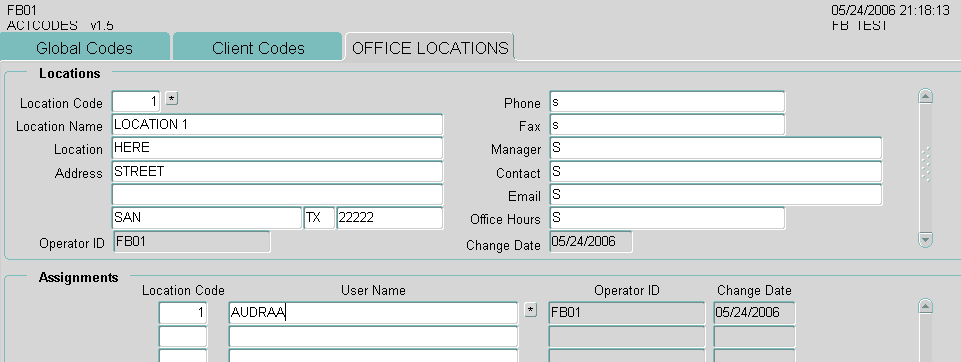
Task: Click the empty second-row Change Date field
Action: coord(754,336)
